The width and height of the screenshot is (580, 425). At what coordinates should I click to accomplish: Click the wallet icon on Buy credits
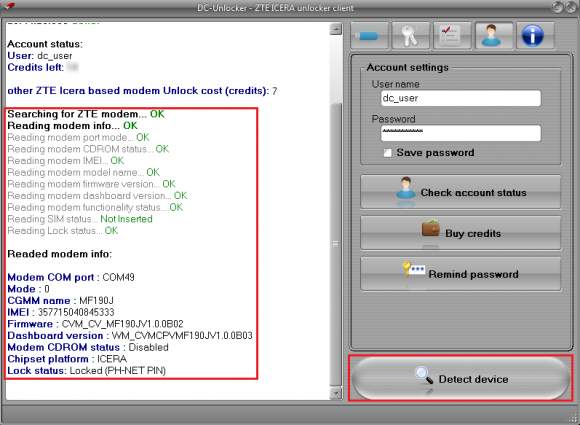(x=431, y=229)
